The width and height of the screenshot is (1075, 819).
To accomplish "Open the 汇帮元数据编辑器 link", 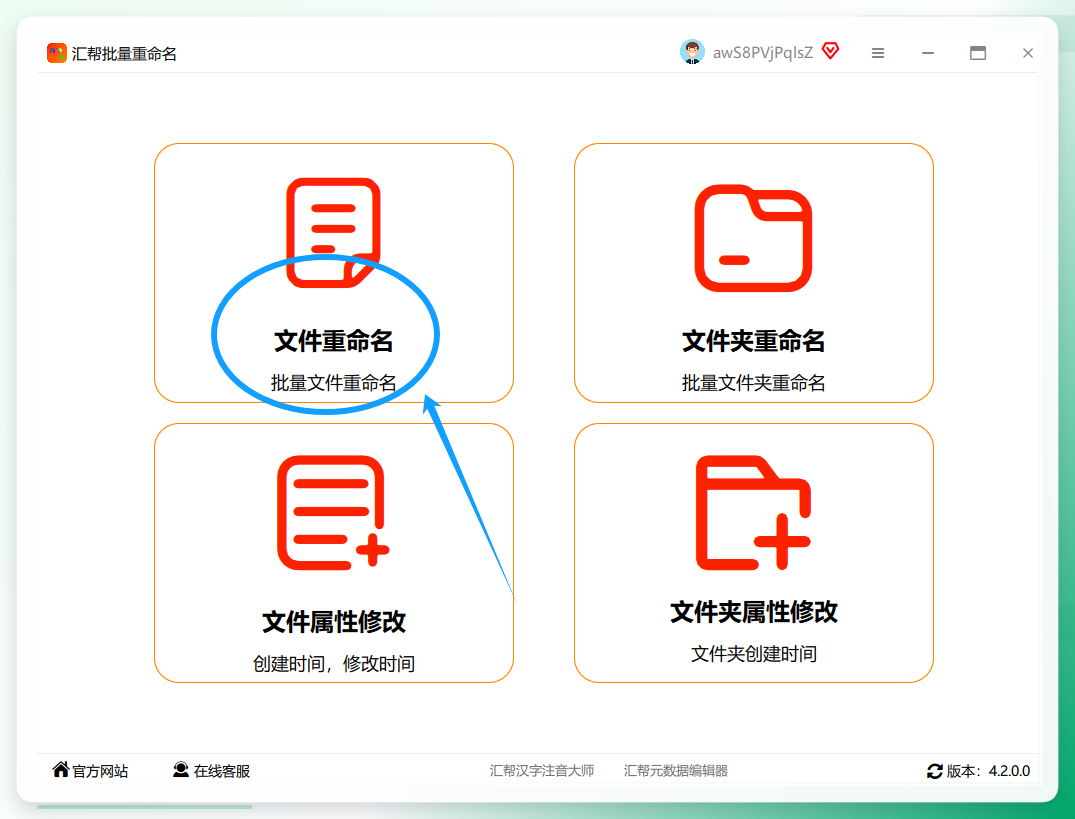I will [675, 770].
